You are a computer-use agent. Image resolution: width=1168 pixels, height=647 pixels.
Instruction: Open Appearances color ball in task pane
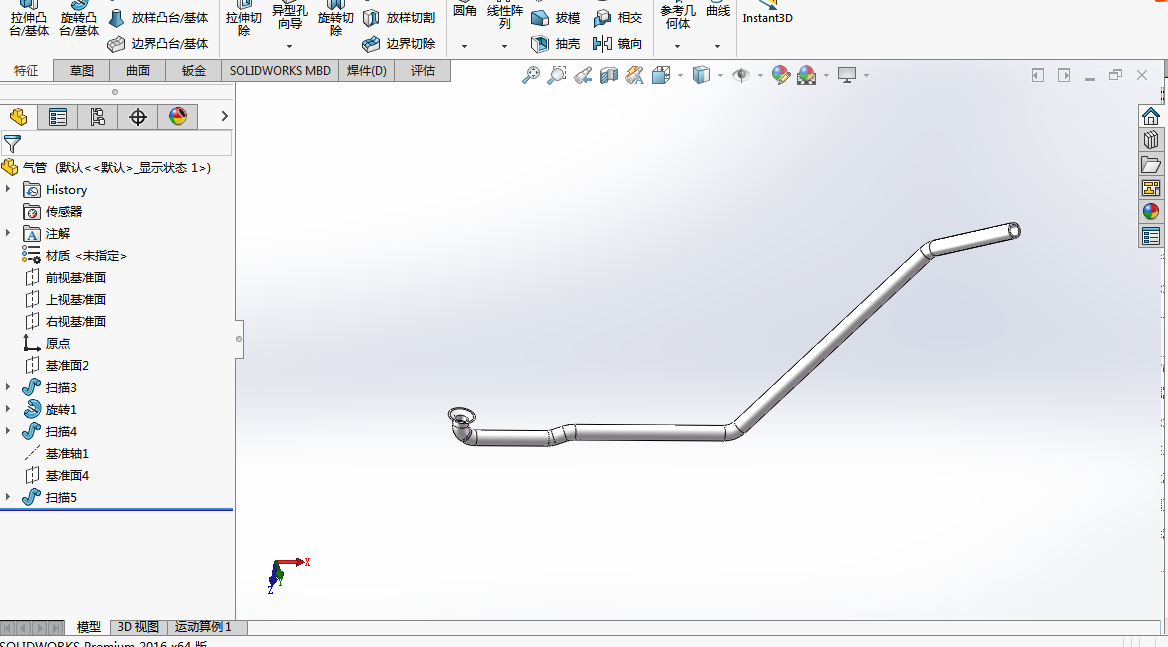(1151, 211)
